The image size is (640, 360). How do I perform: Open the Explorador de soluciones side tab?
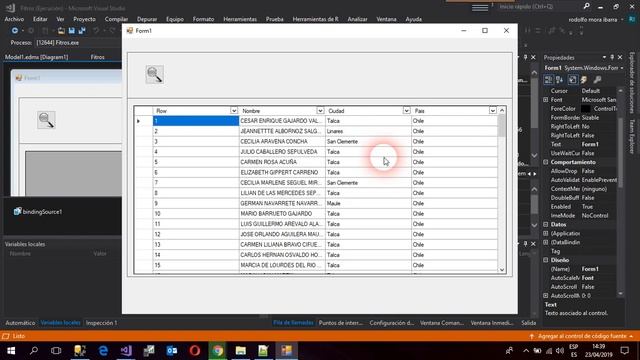coord(631,83)
